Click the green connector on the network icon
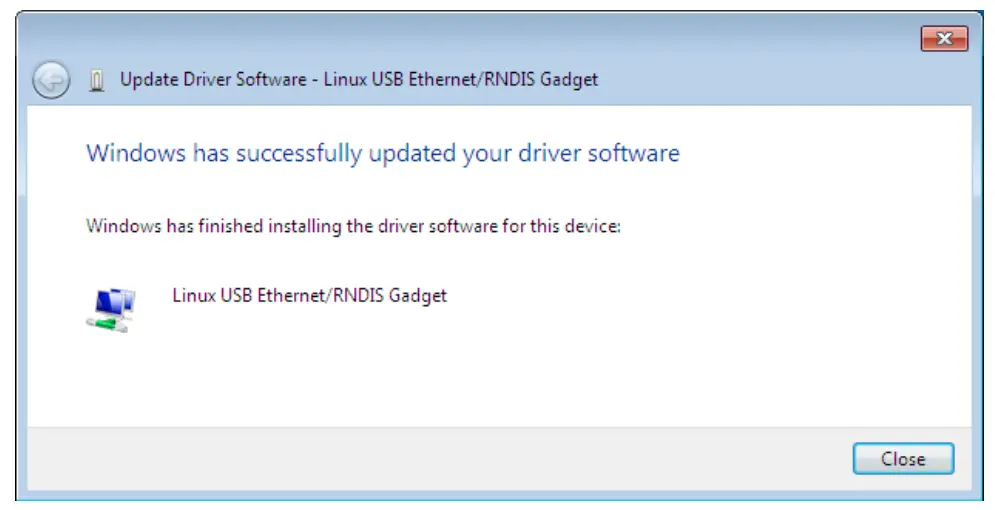The width and height of the screenshot is (995, 510). coord(104,322)
